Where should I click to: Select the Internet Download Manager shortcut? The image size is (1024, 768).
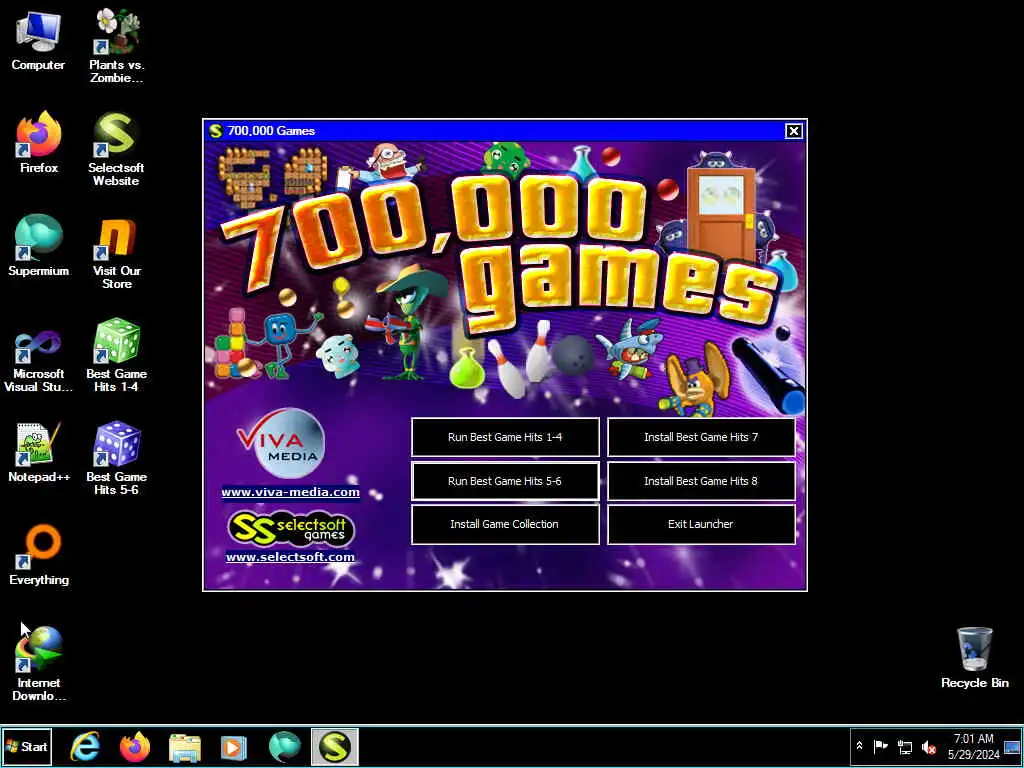pos(39,662)
